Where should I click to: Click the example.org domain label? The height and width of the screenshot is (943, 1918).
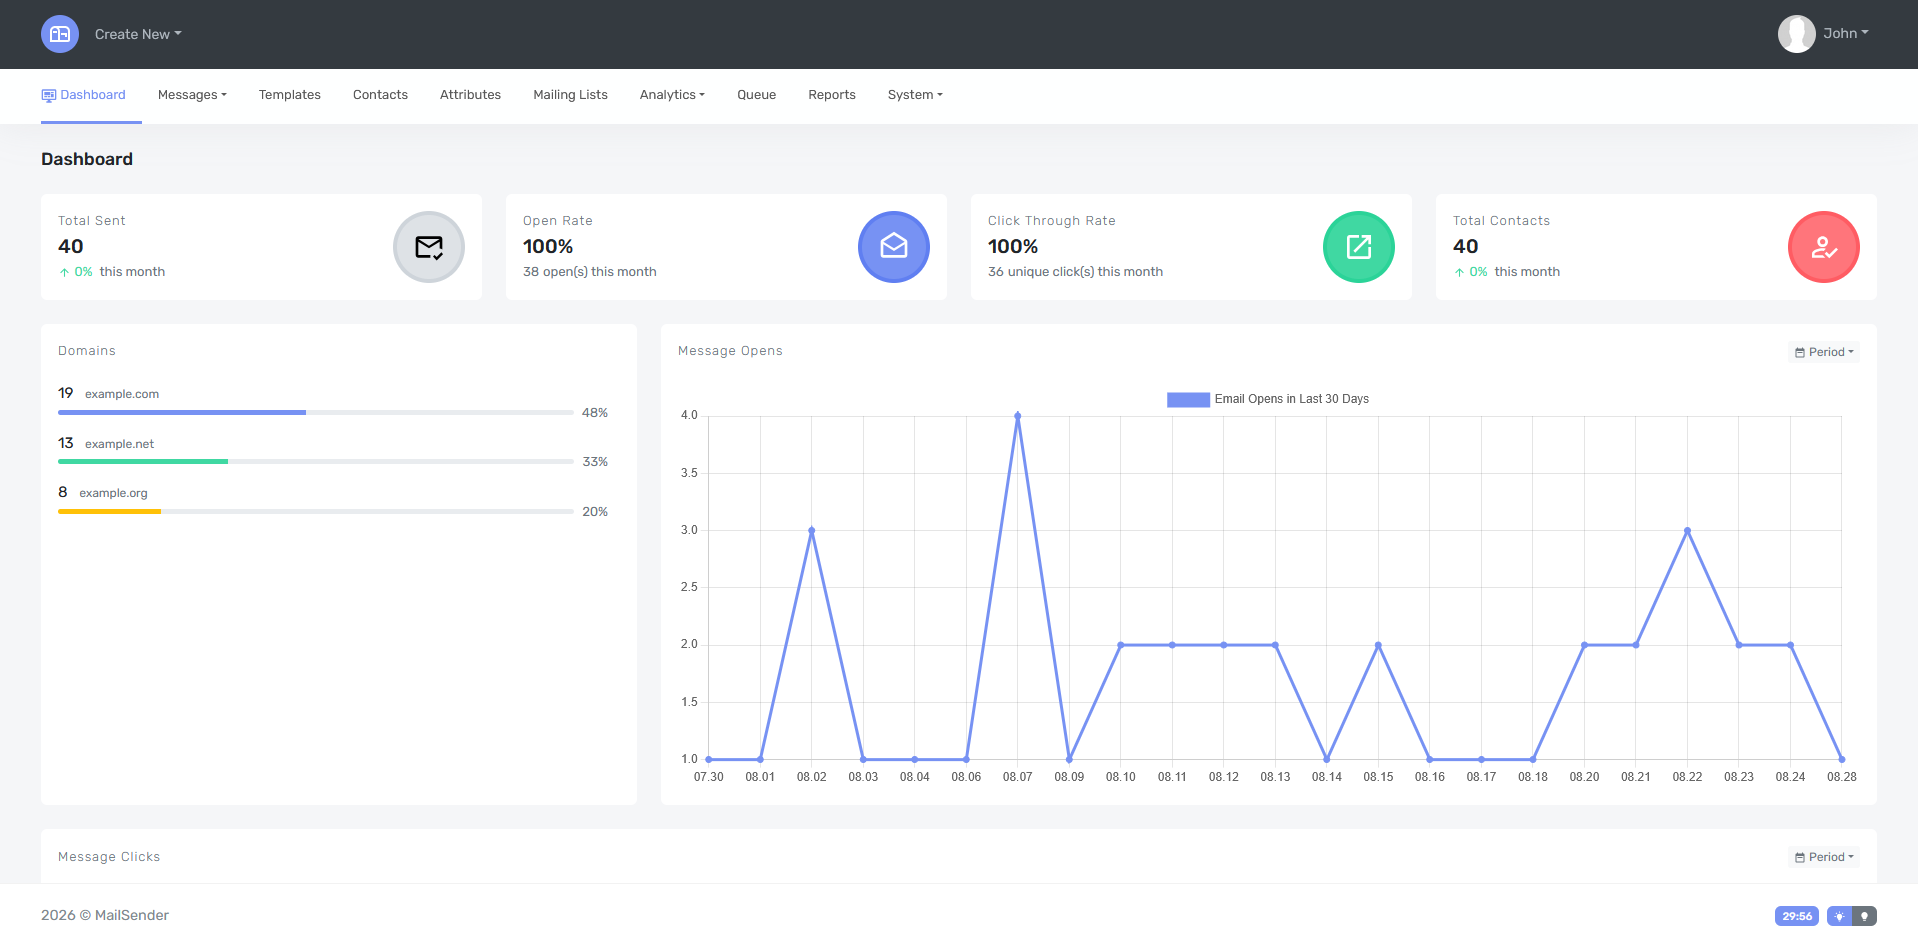113,493
